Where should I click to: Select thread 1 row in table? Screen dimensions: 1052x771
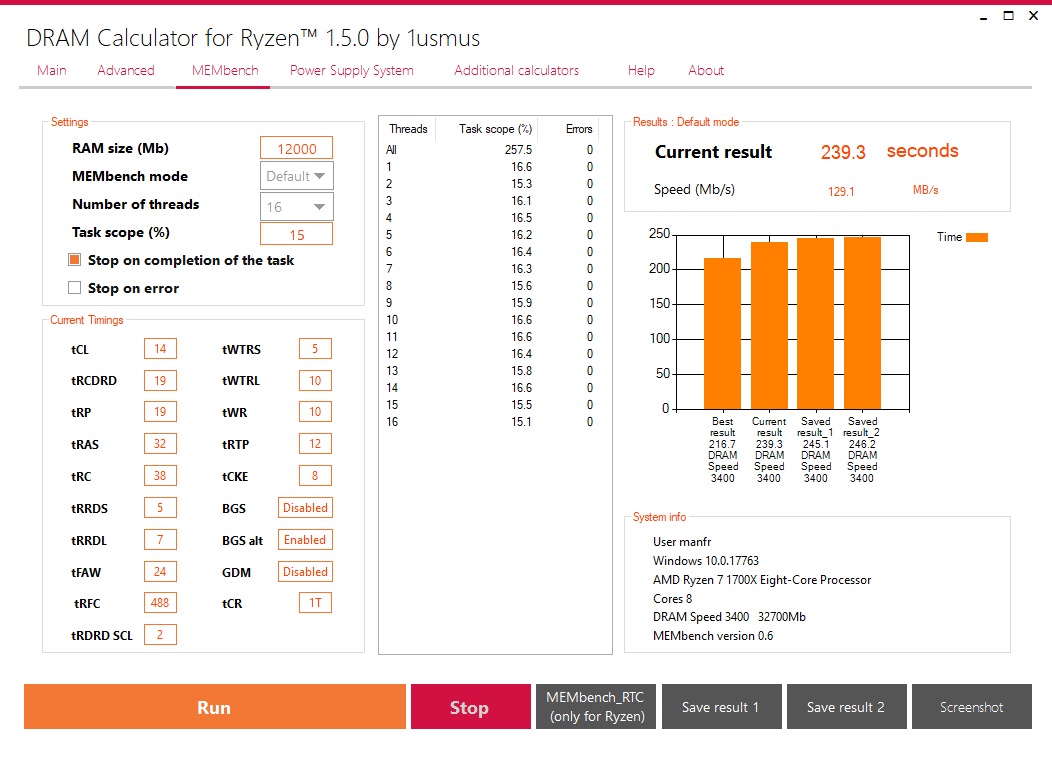(x=491, y=167)
